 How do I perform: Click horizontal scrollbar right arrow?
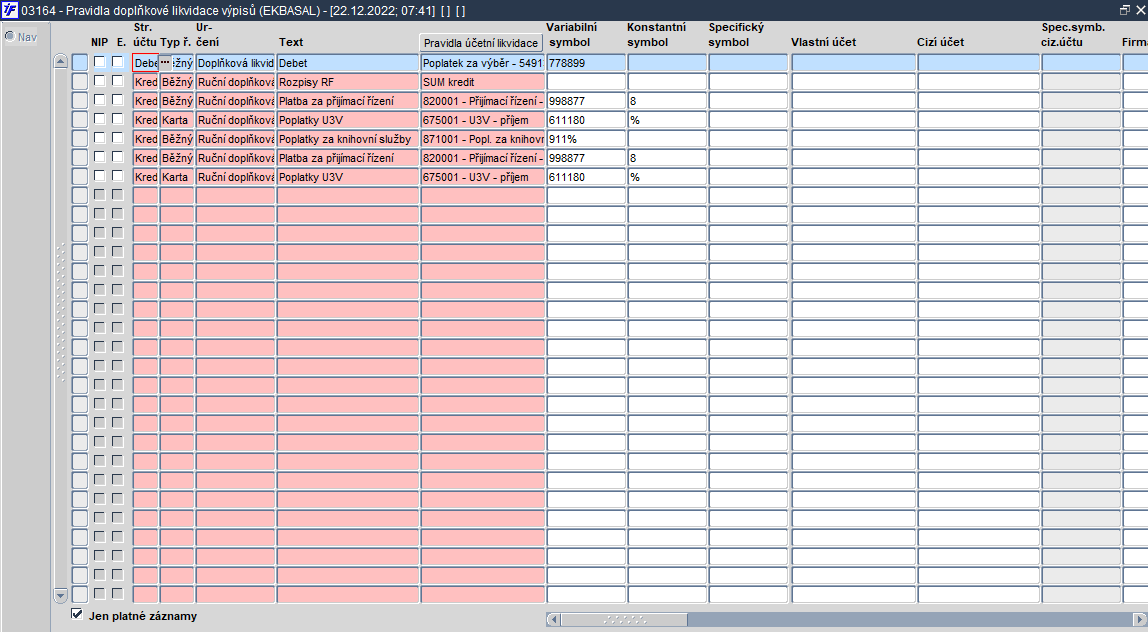pos(1139,620)
